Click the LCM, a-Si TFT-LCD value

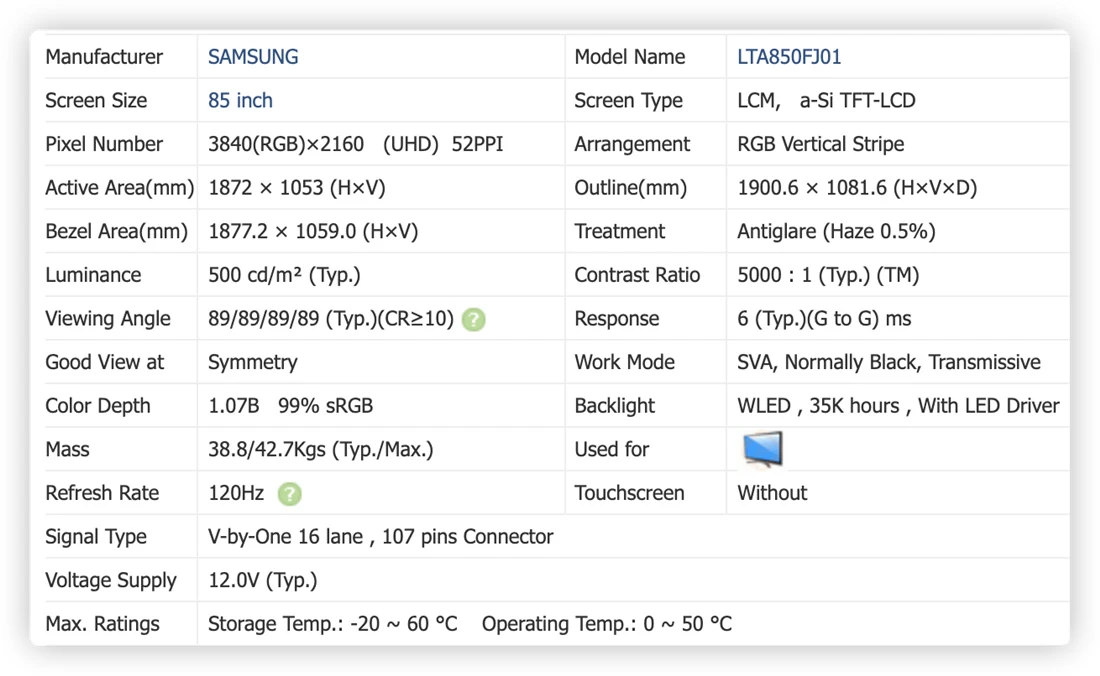(x=826, y=100)
